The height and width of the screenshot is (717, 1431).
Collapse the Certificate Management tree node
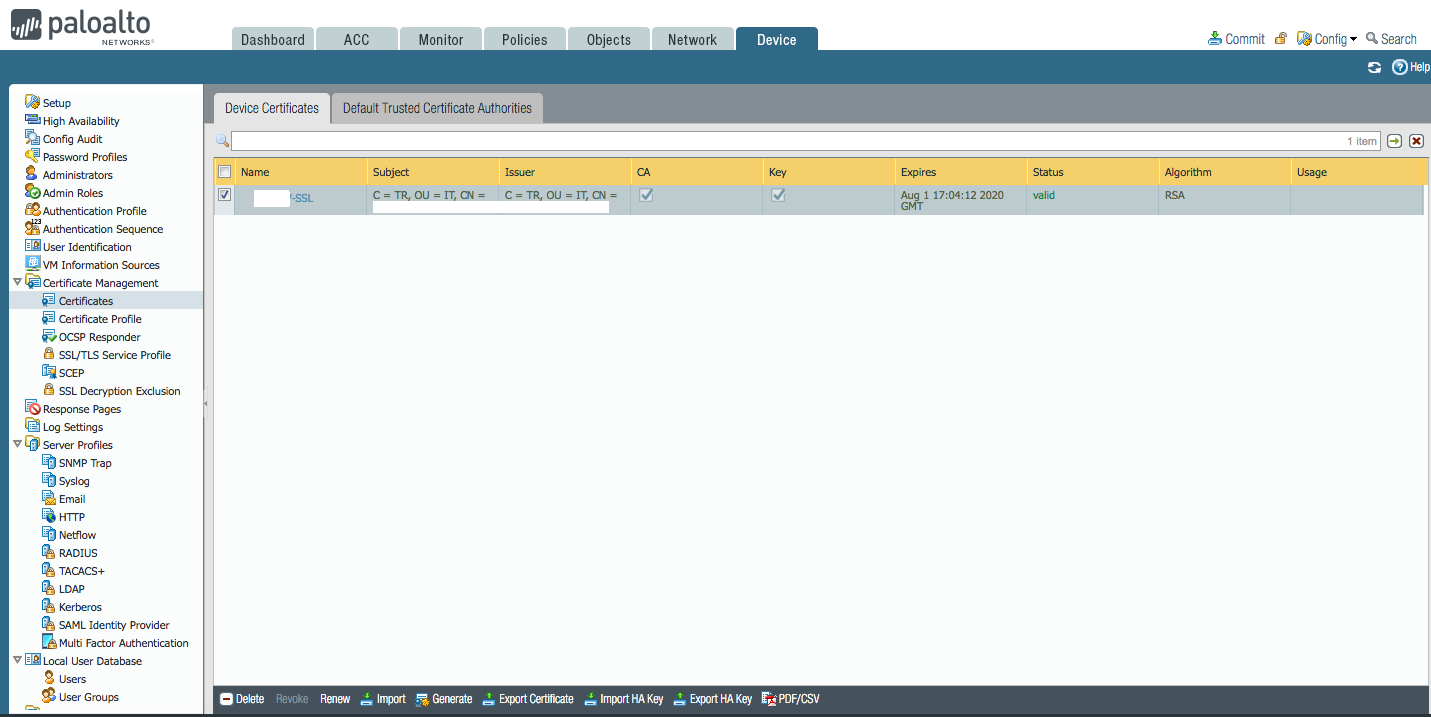point(17,283)
